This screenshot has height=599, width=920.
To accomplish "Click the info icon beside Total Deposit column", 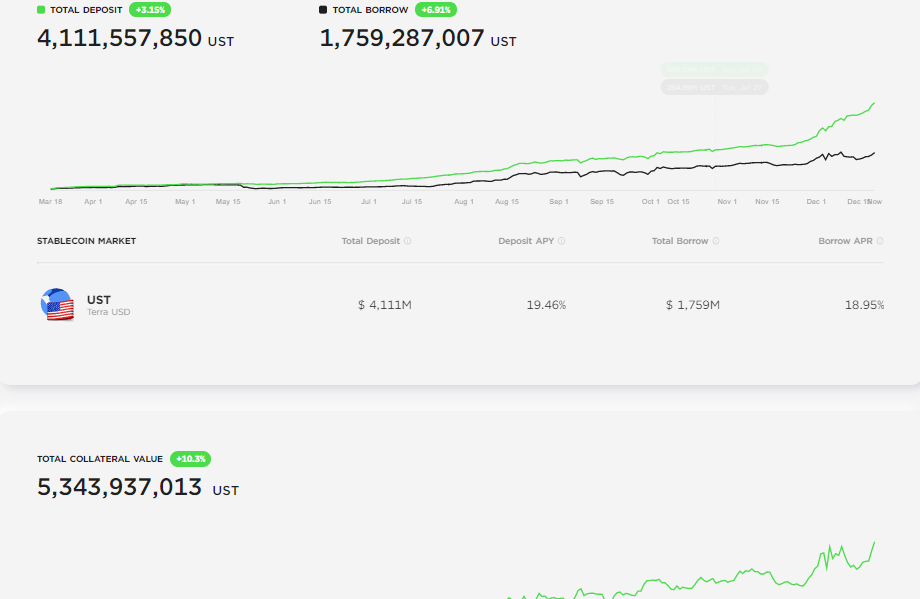I will pyautogui.click(x=408, y=241).
